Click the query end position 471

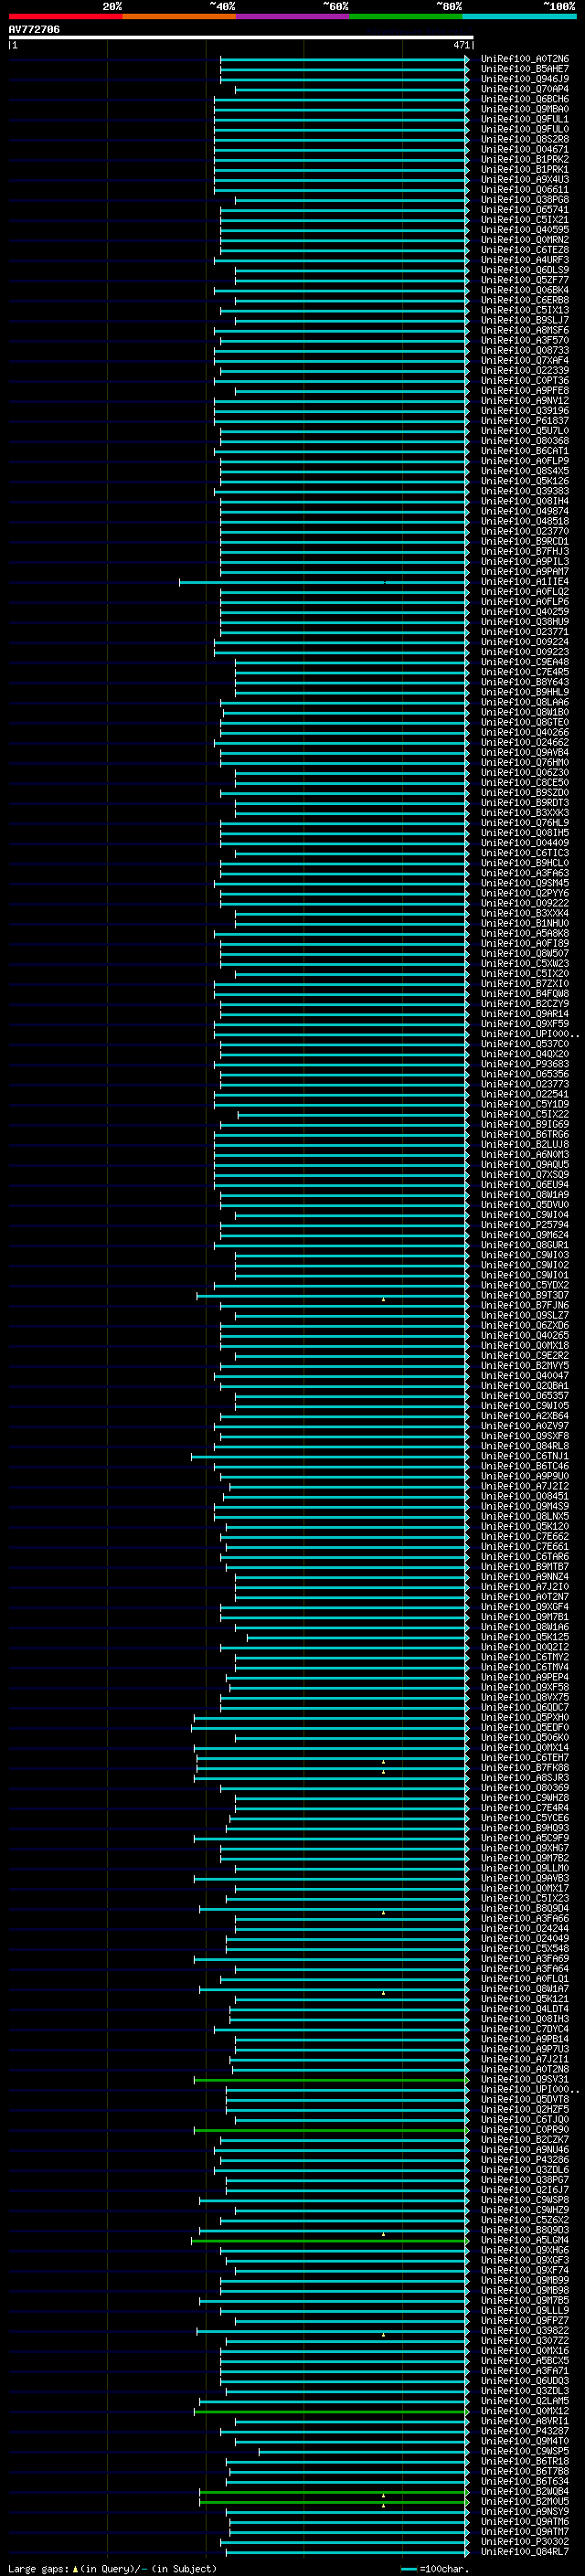pos(461,45)
